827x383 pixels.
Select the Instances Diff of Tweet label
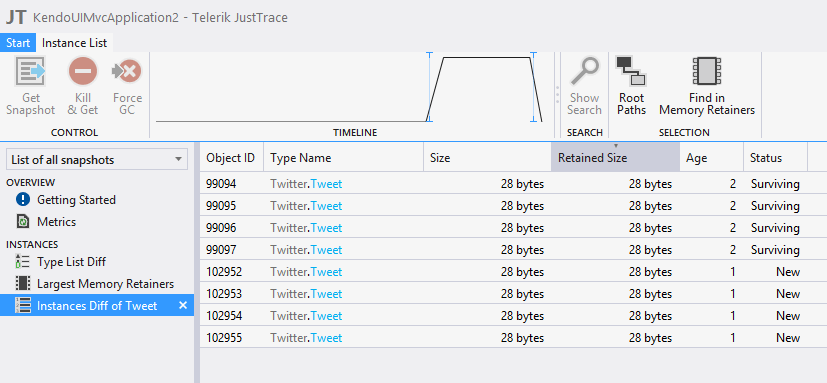(x=97, y=306)
